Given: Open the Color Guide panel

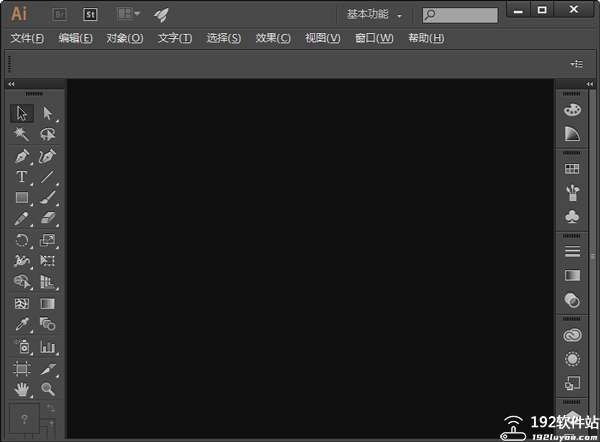Looking at the screenshot, I should (572, 134).
